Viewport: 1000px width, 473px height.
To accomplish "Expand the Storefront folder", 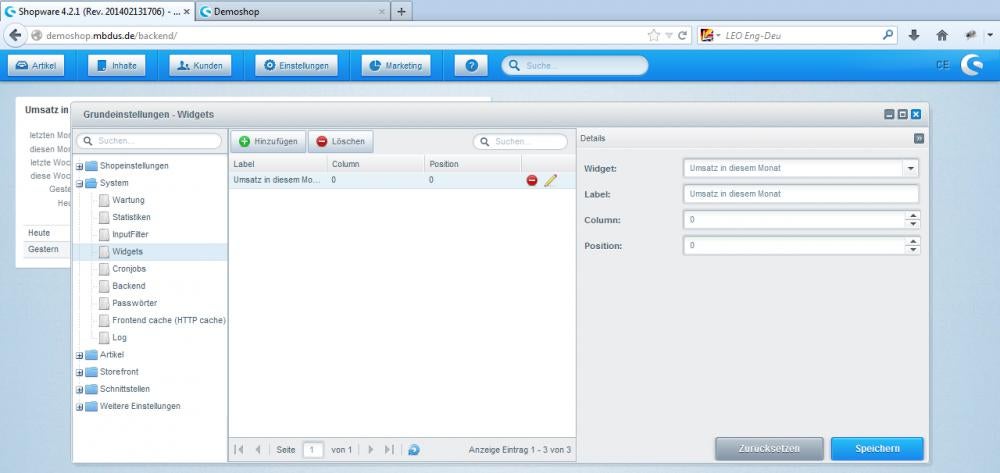I will tap(80, 372).
